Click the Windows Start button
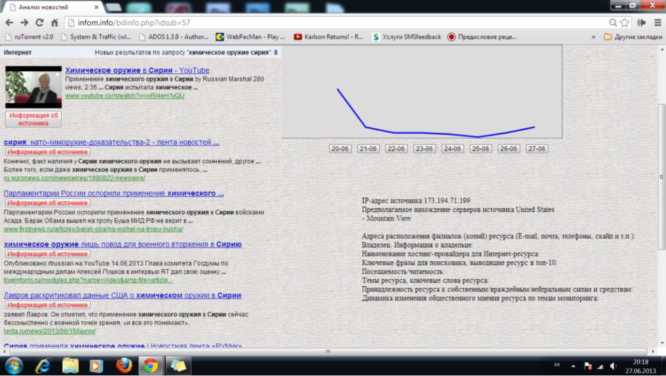The height and width of the screenshot is (376, 666). 14,365
